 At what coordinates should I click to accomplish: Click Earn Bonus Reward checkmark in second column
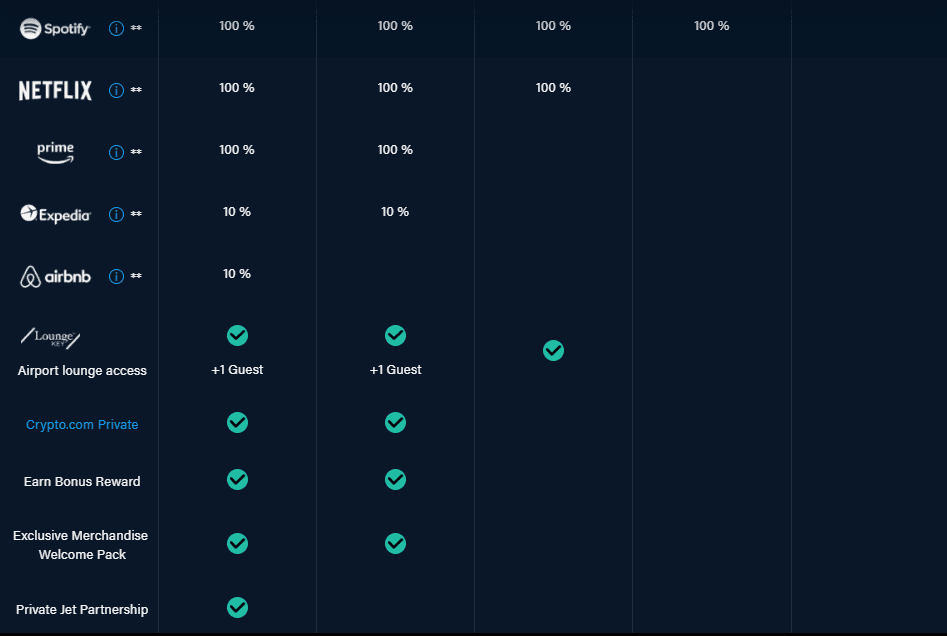coord(396,480)
